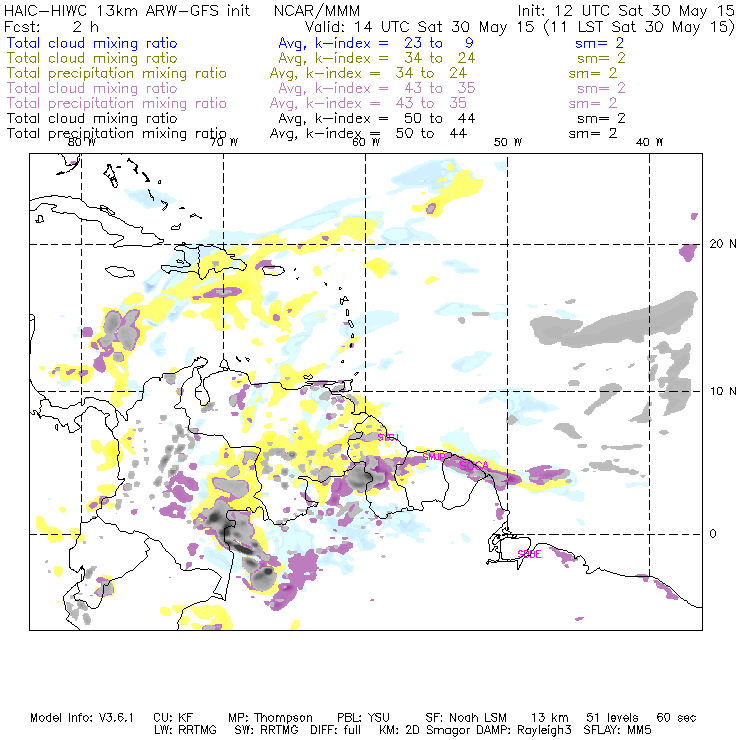This screenshot has height=740, width=740.
Task: Click the "NCAR/MMM" header text
Action: pyautogui.click(x=317, y=11)
